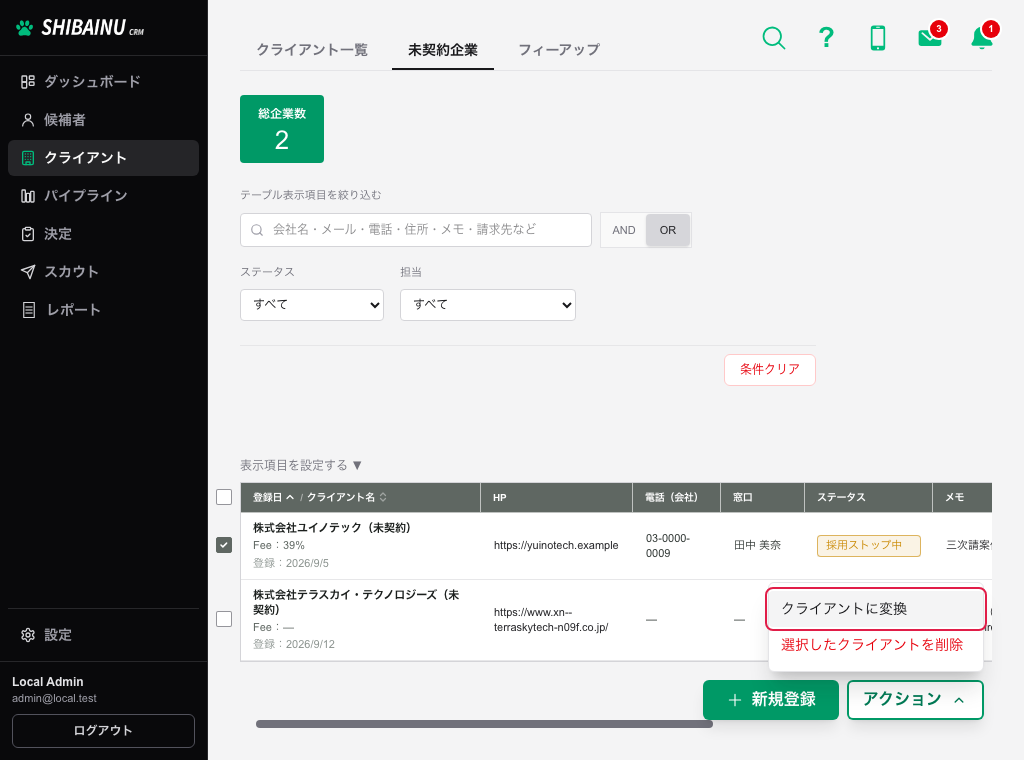This screenshot has height=760, width=1024.
Task: Sort by 登録日 ascending arrow
Action: (x=290, y=497)
